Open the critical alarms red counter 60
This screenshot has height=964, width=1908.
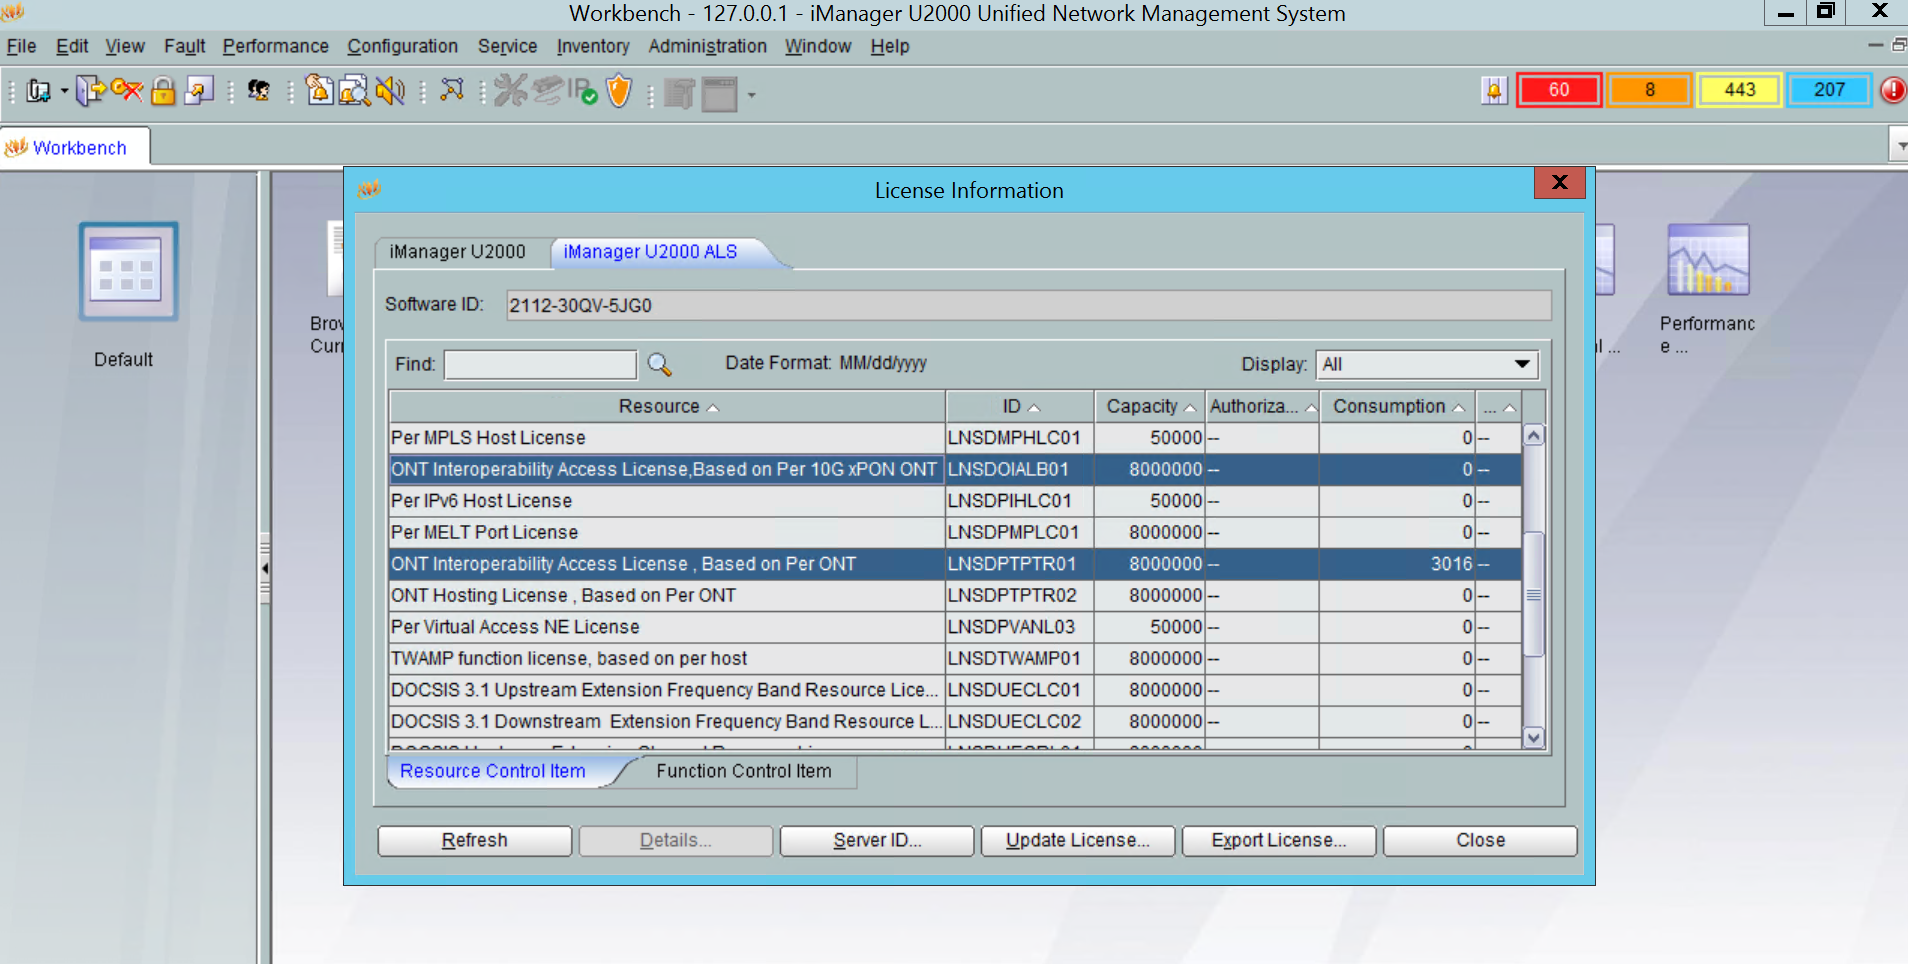coord(1559,90)
